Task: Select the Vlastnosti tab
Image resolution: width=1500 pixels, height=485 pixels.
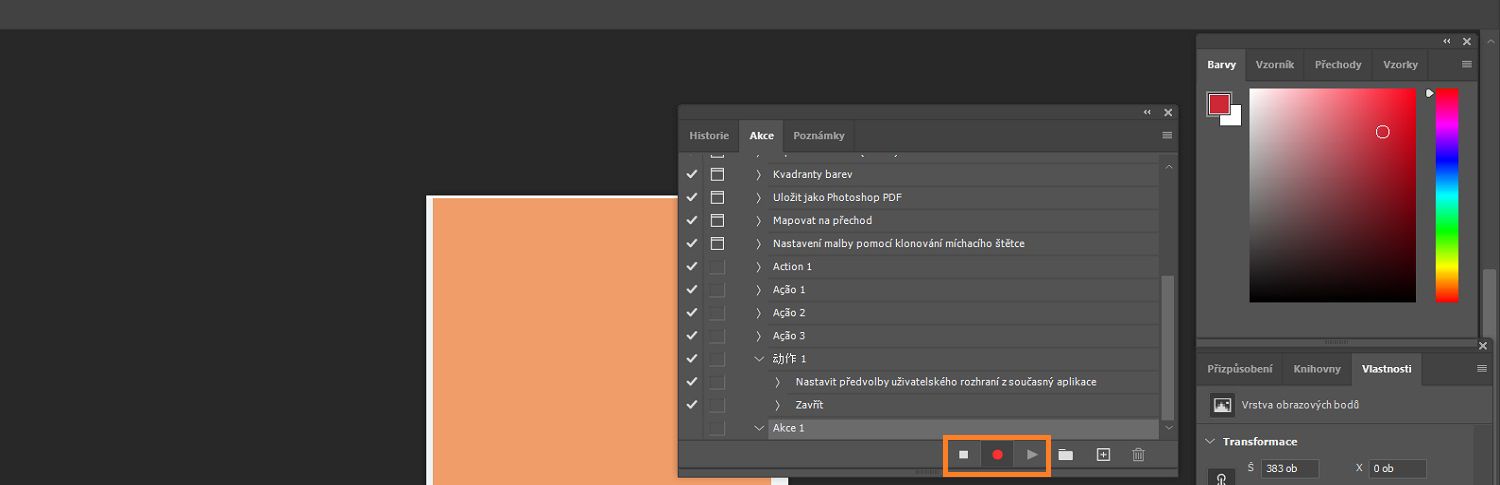Action: 1386,368
